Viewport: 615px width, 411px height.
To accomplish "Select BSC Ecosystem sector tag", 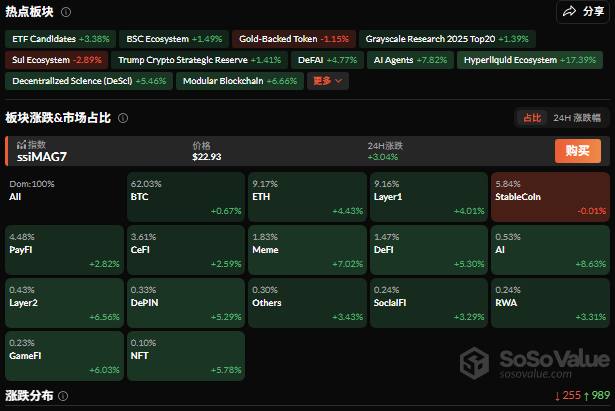I will (x=174, y=39).
